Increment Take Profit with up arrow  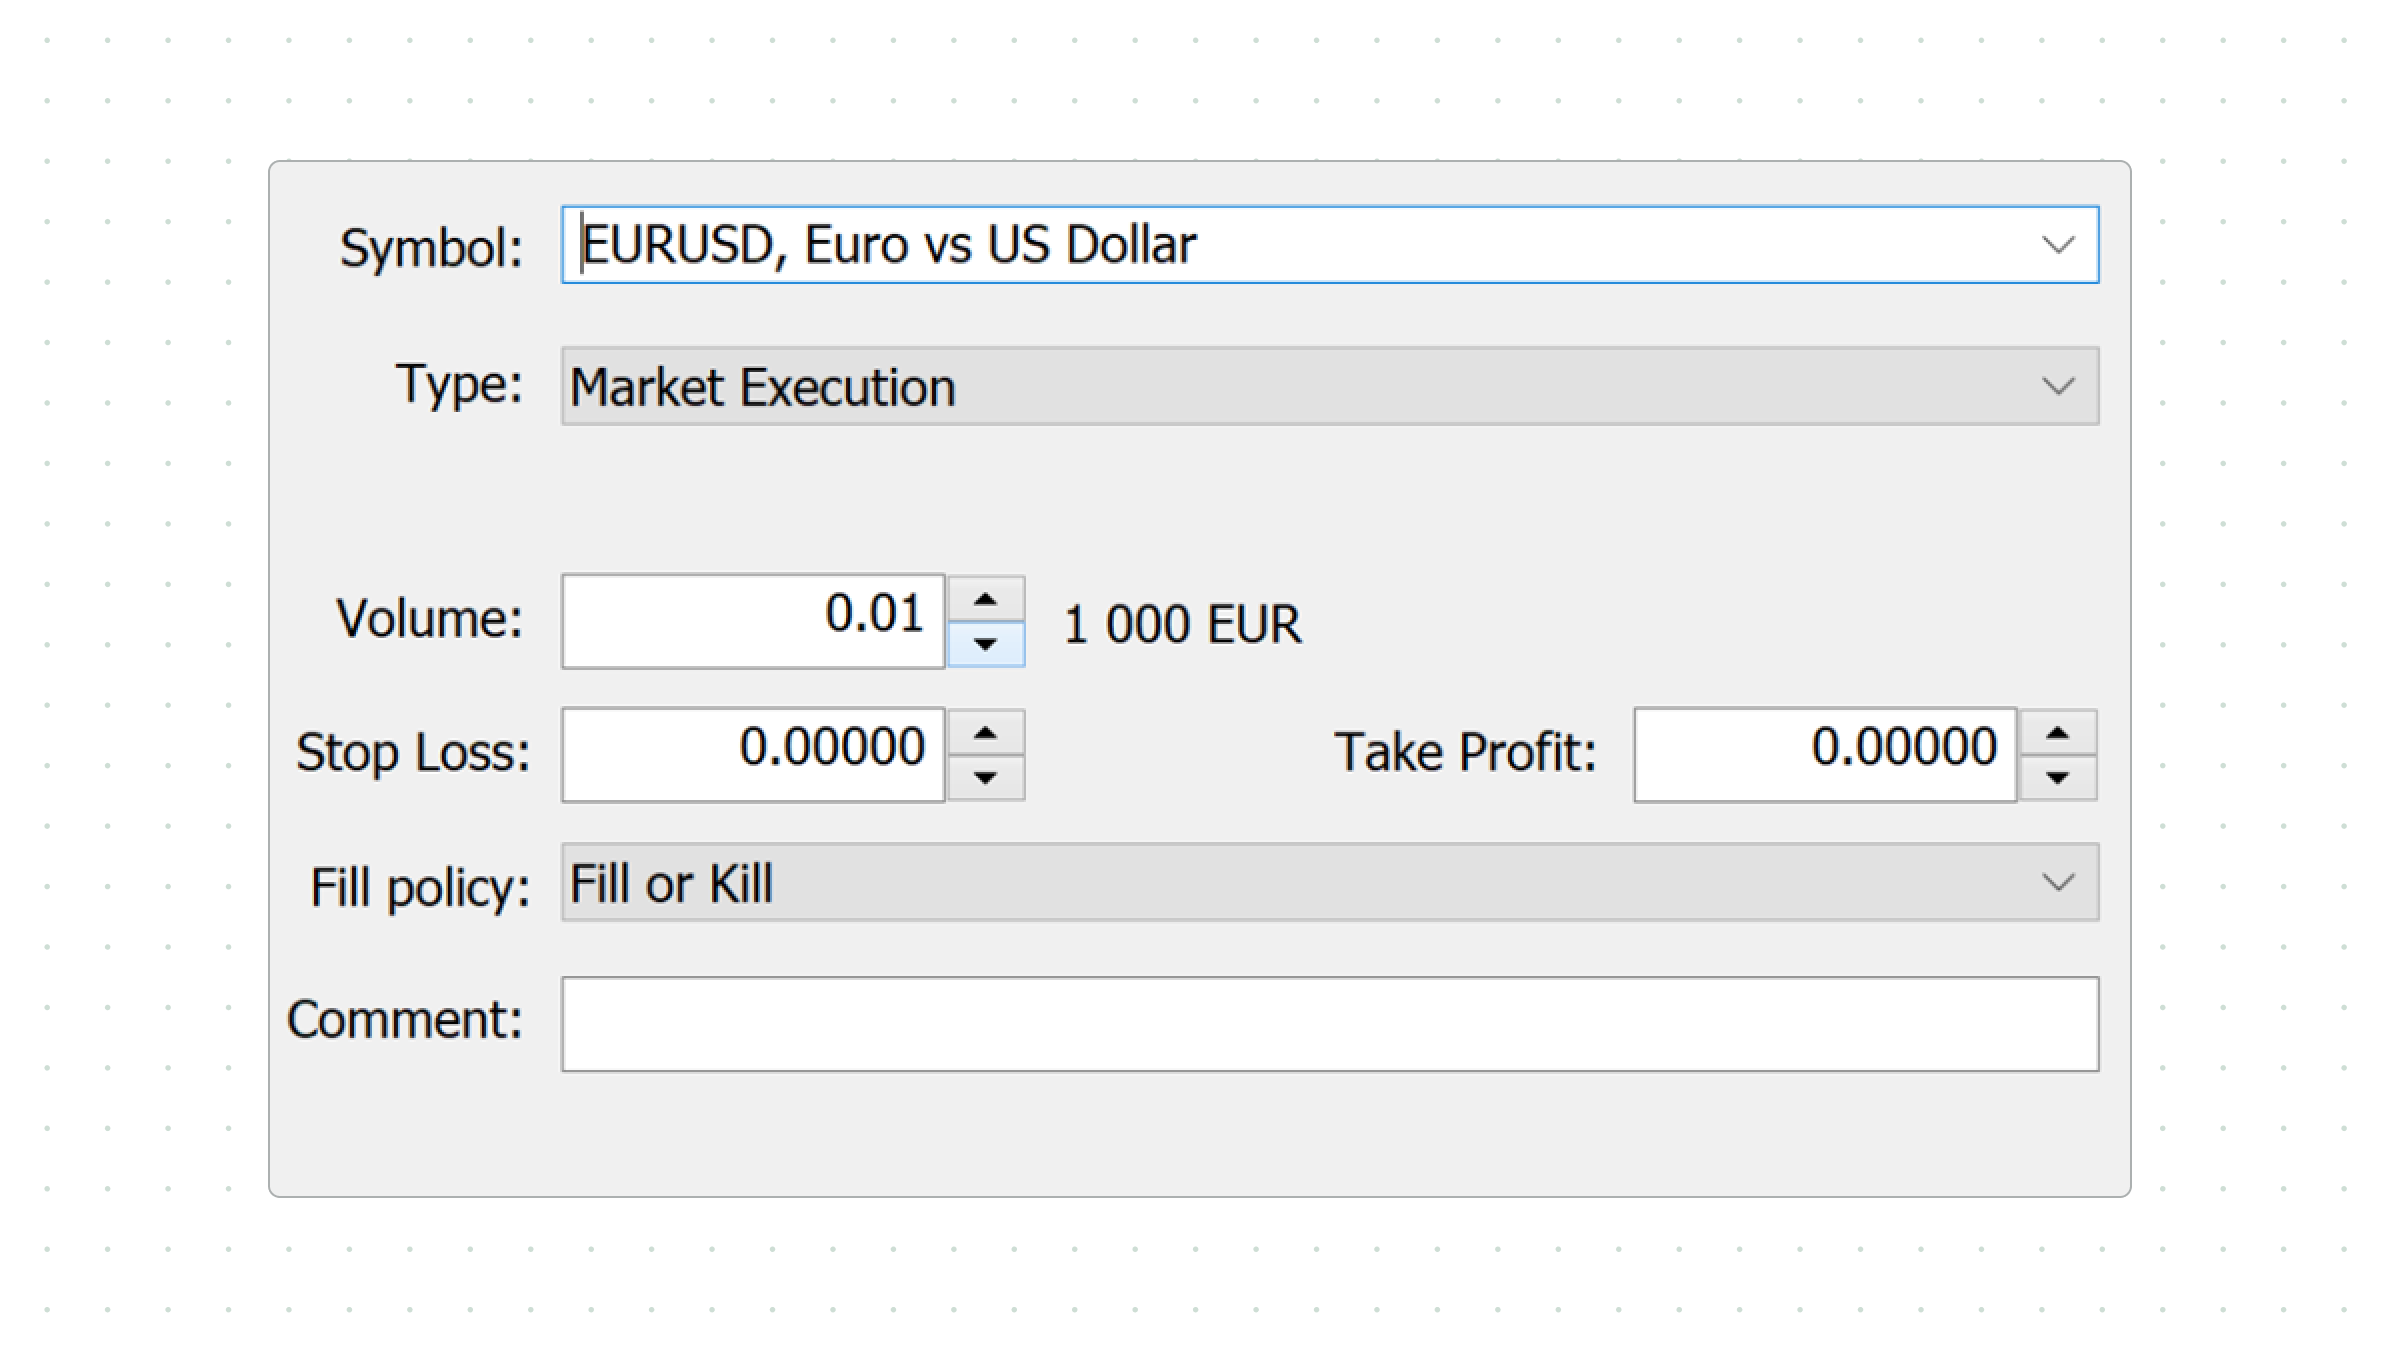(x=2057, y=733)
